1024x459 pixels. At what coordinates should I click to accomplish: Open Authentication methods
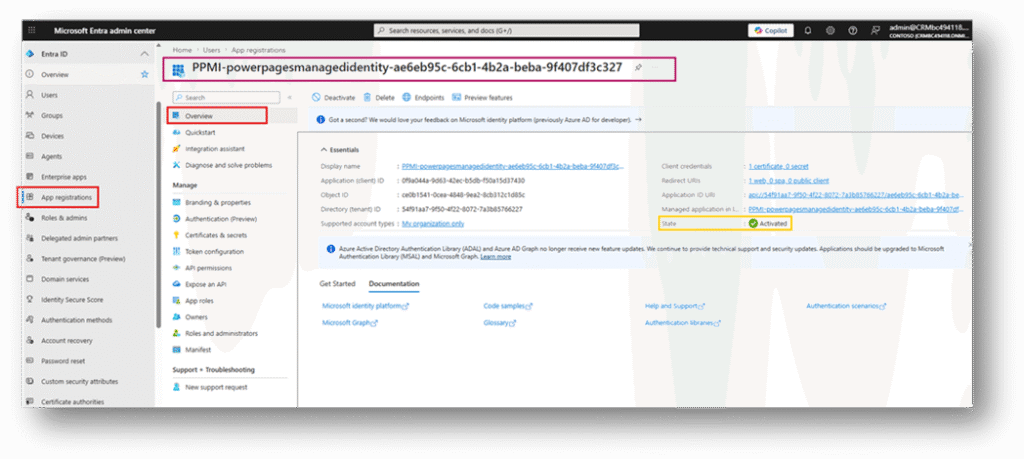coord(76,320)
